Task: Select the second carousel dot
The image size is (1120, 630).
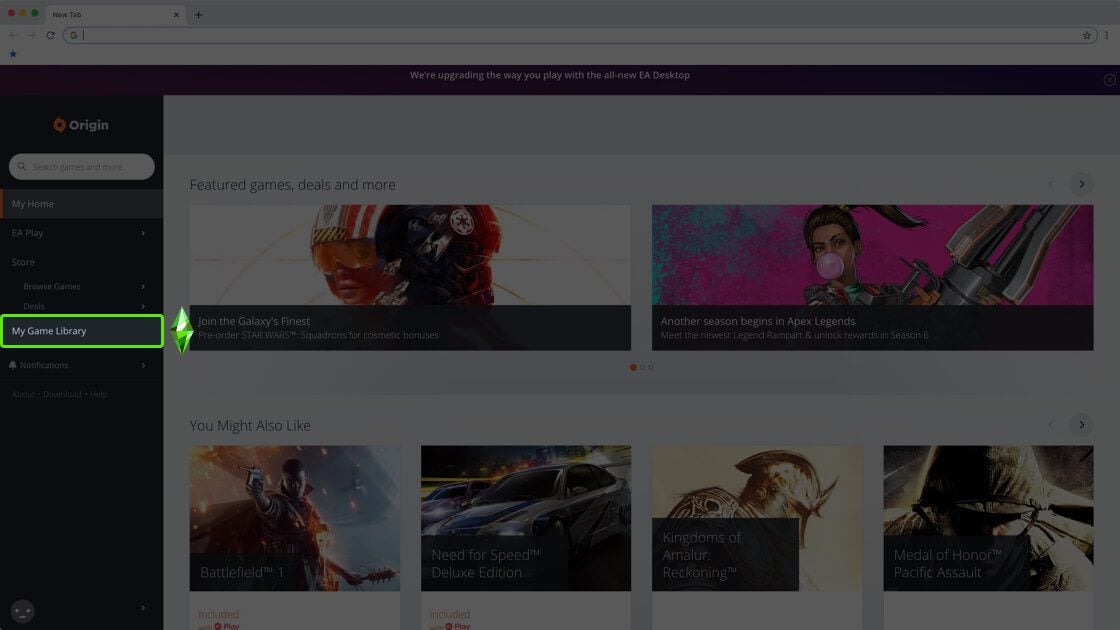Action: point(642,367)
